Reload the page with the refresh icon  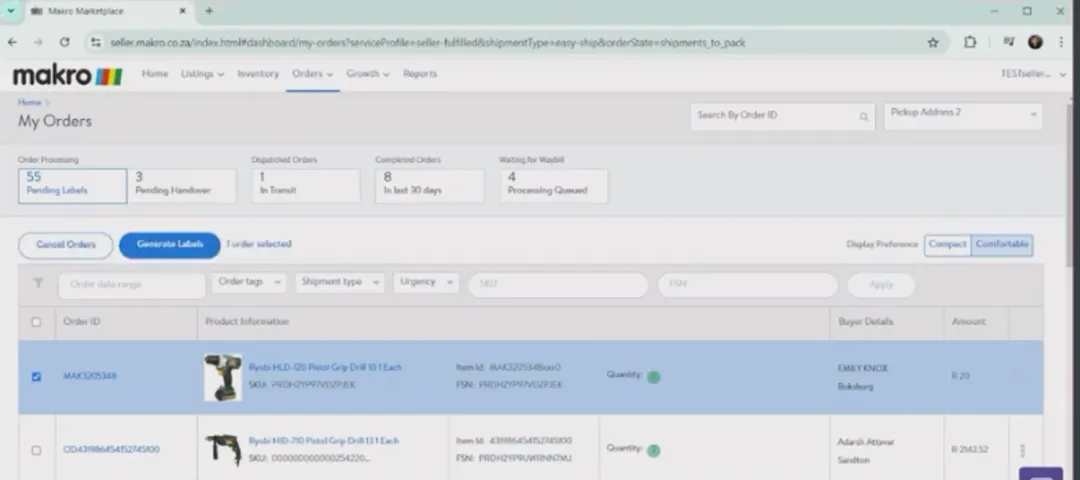64,43
